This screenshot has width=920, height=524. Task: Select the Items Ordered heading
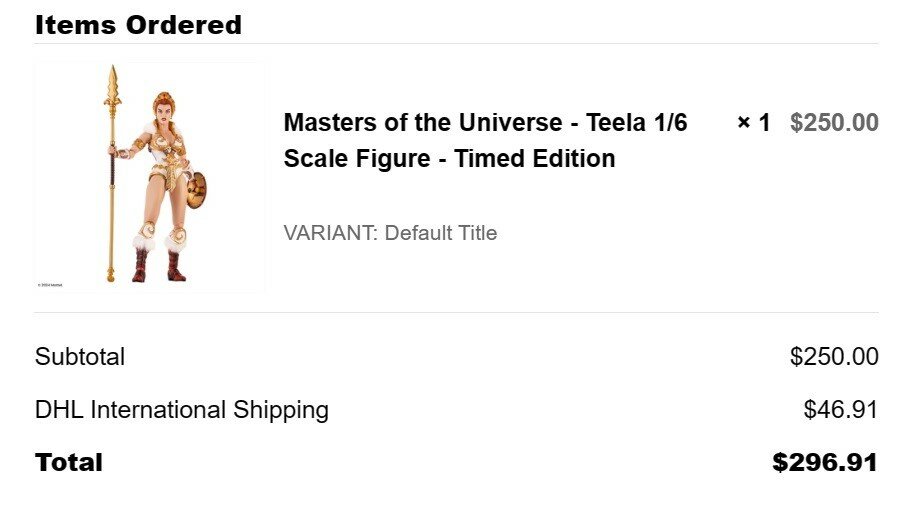click(x=138, y=25)
